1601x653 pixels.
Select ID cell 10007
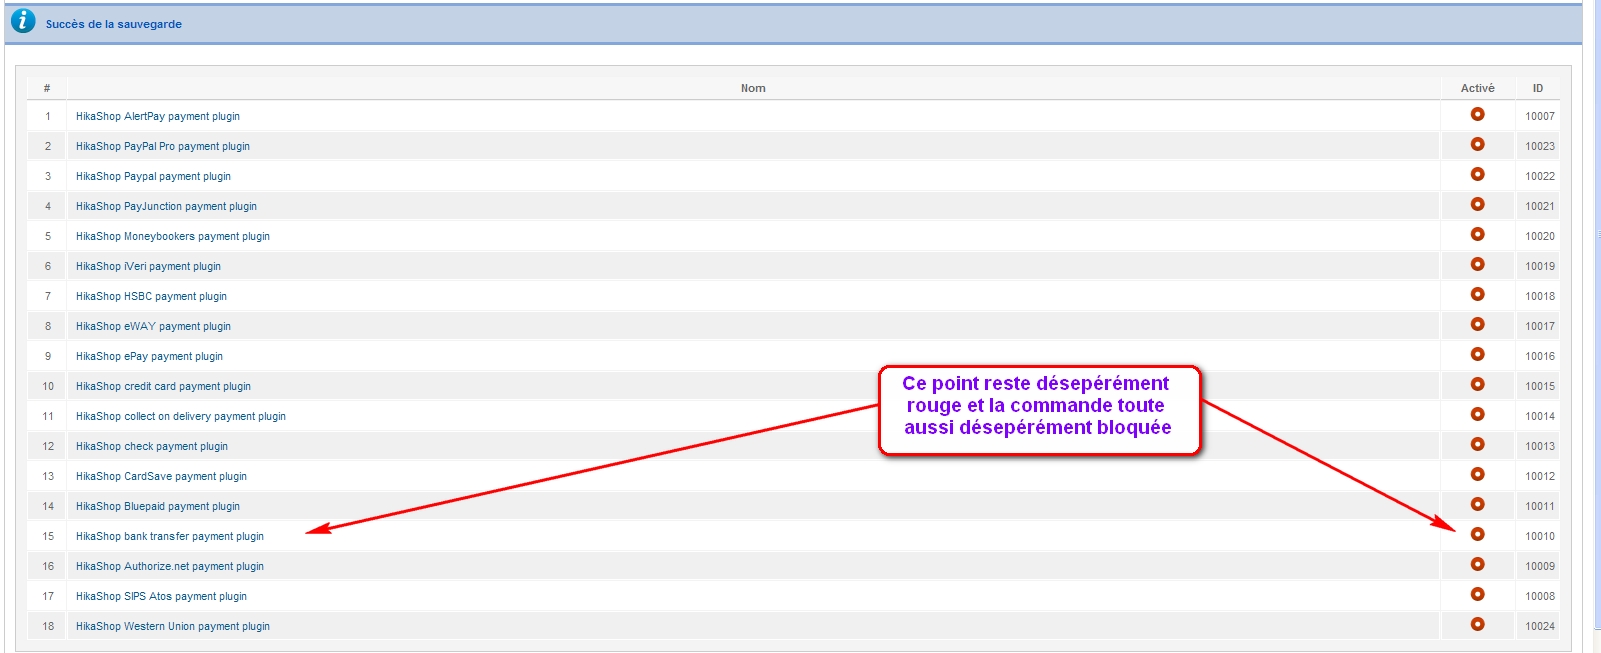tap(1540, 117)
